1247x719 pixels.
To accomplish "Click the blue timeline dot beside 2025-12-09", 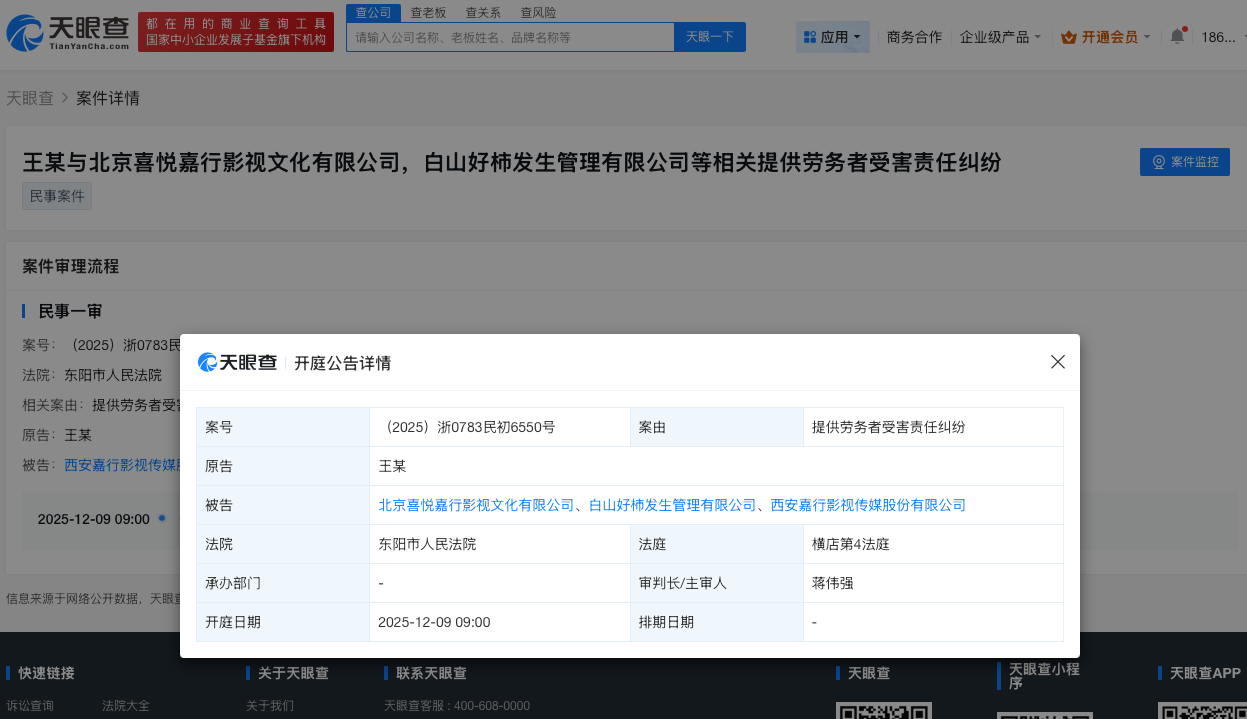I will tap(161, 518).
